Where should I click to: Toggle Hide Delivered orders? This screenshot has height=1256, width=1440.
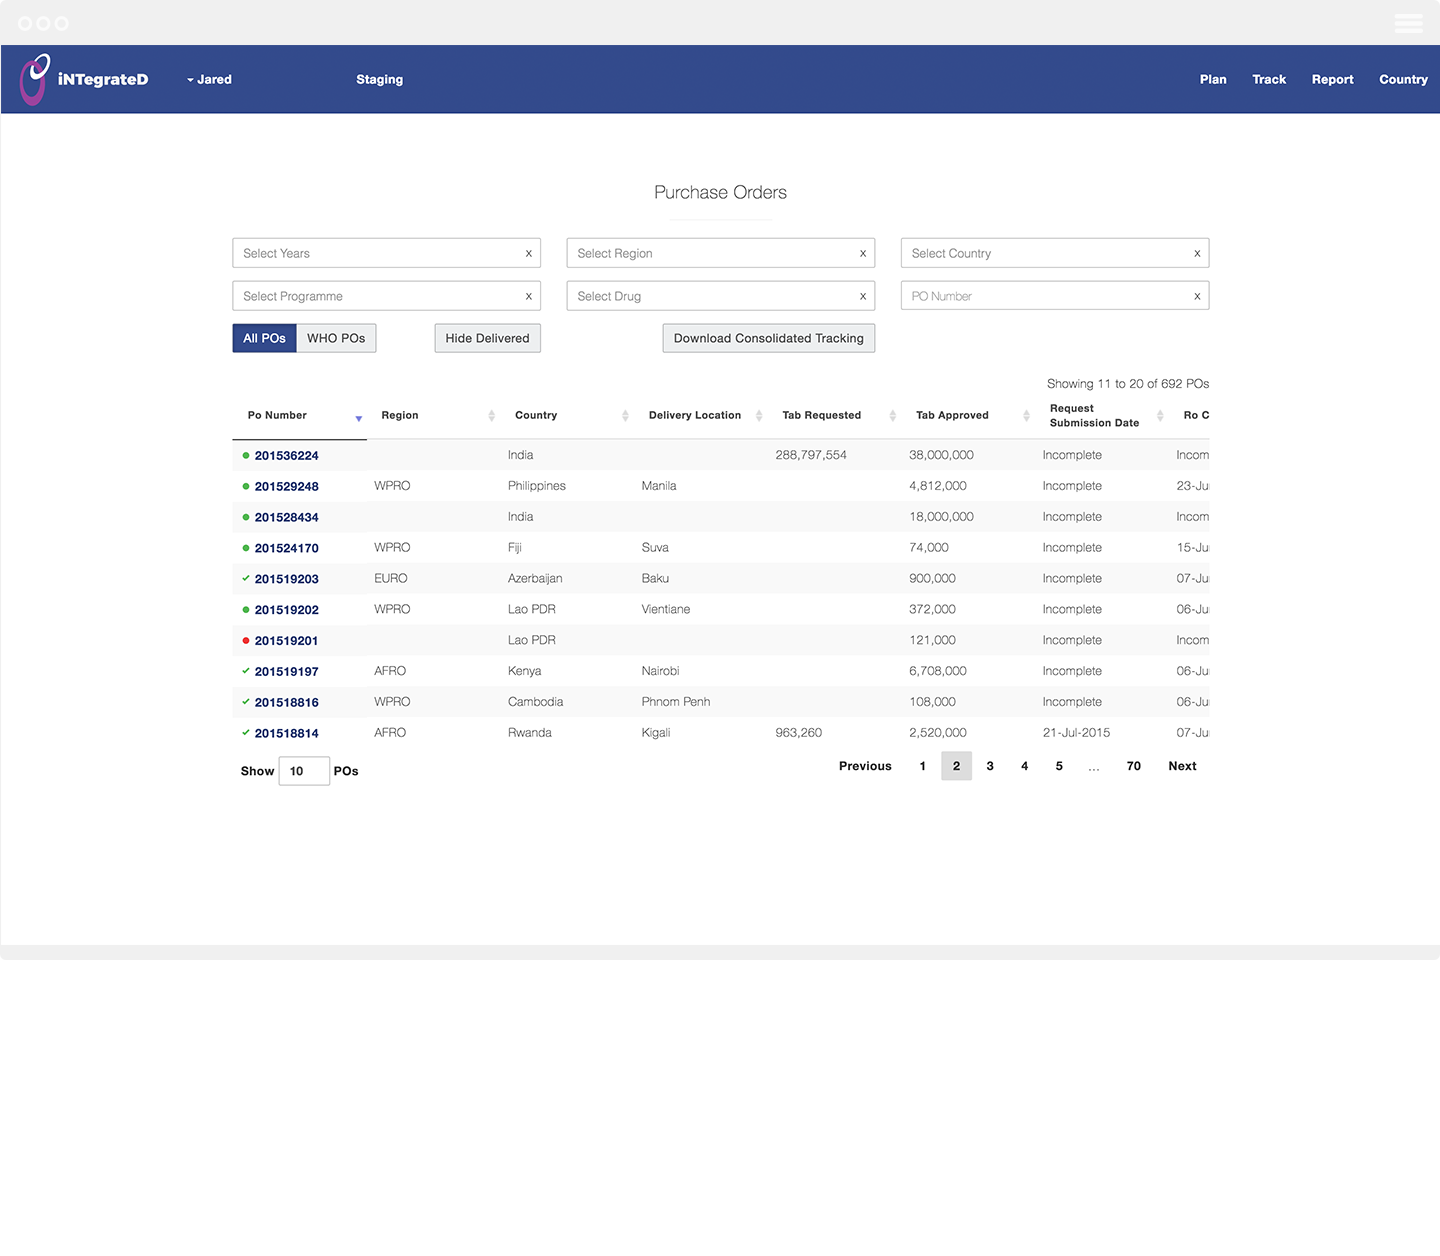[x=487, y=338]
